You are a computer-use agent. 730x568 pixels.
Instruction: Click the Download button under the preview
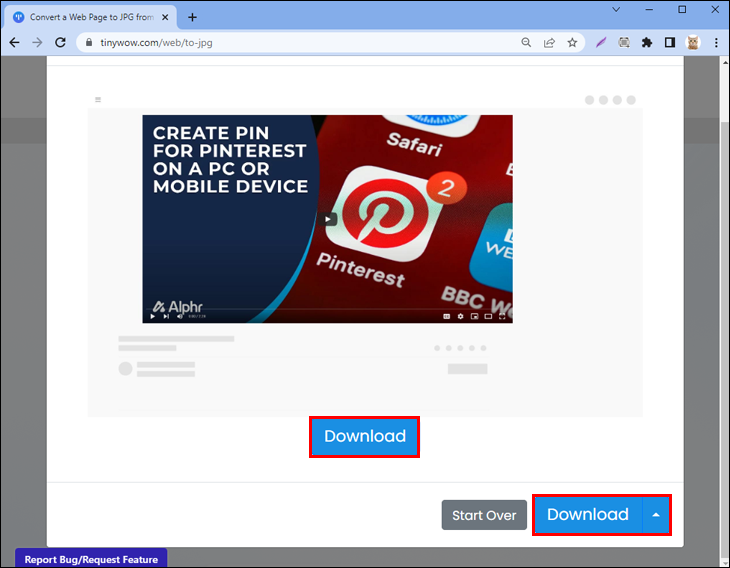point(365,437)
